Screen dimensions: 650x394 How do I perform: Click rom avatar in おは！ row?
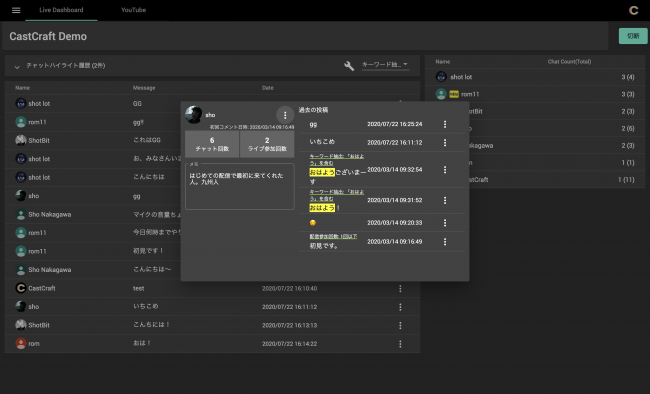click(x=21, y=343)
